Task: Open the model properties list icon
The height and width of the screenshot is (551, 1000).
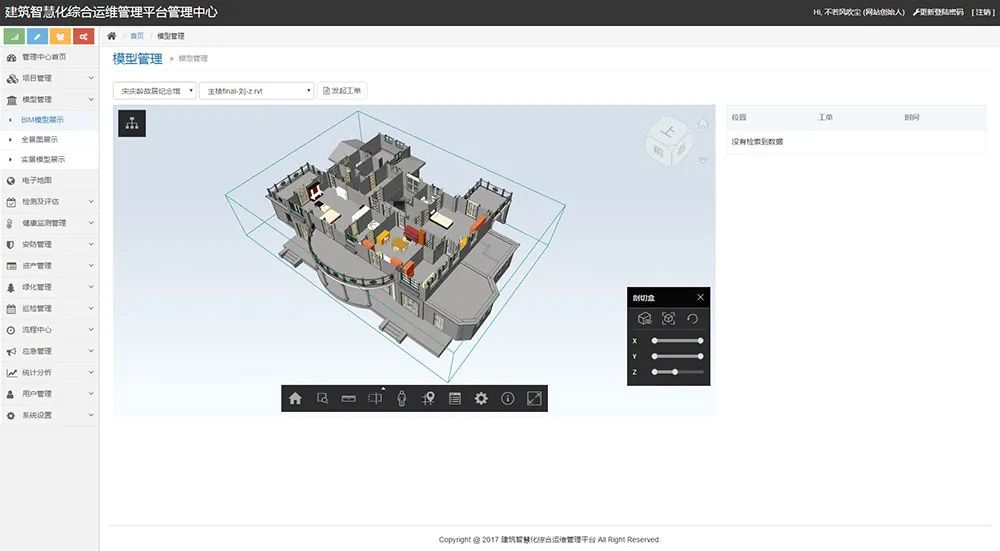Action: click(455, 398)
